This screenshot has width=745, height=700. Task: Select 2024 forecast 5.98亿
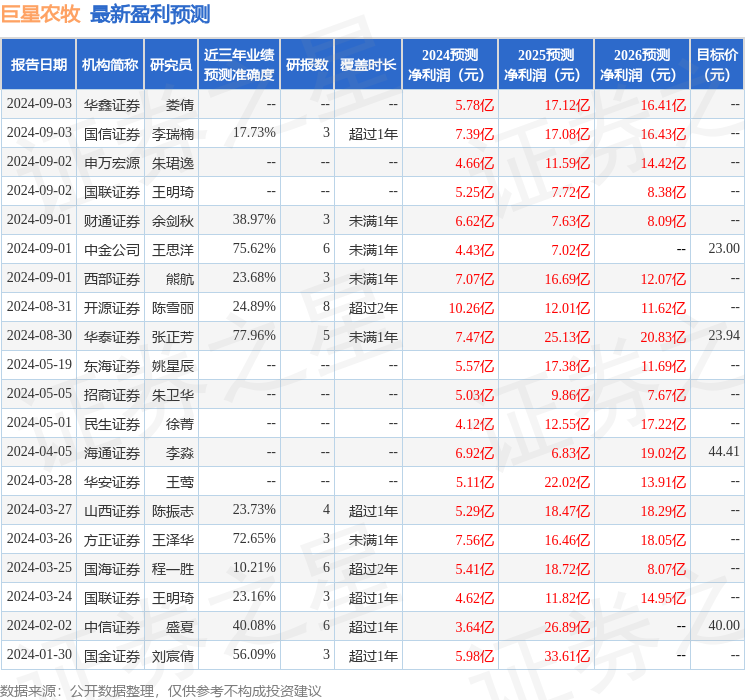point(474,656)
